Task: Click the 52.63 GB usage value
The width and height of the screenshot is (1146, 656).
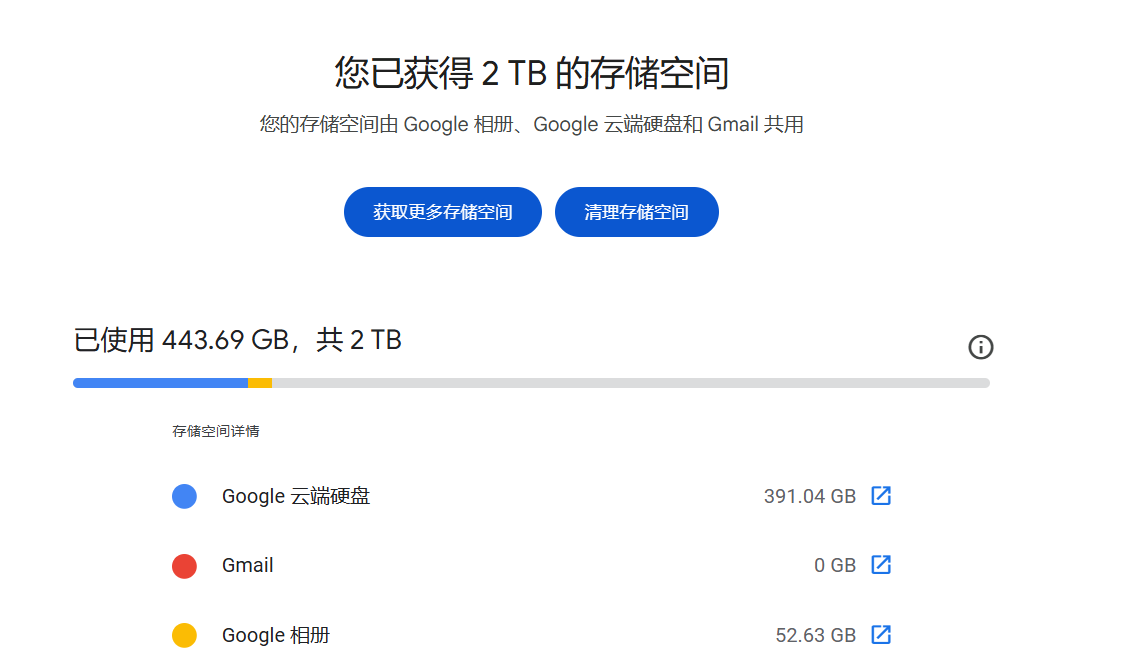Action: [x=816, y=635]
